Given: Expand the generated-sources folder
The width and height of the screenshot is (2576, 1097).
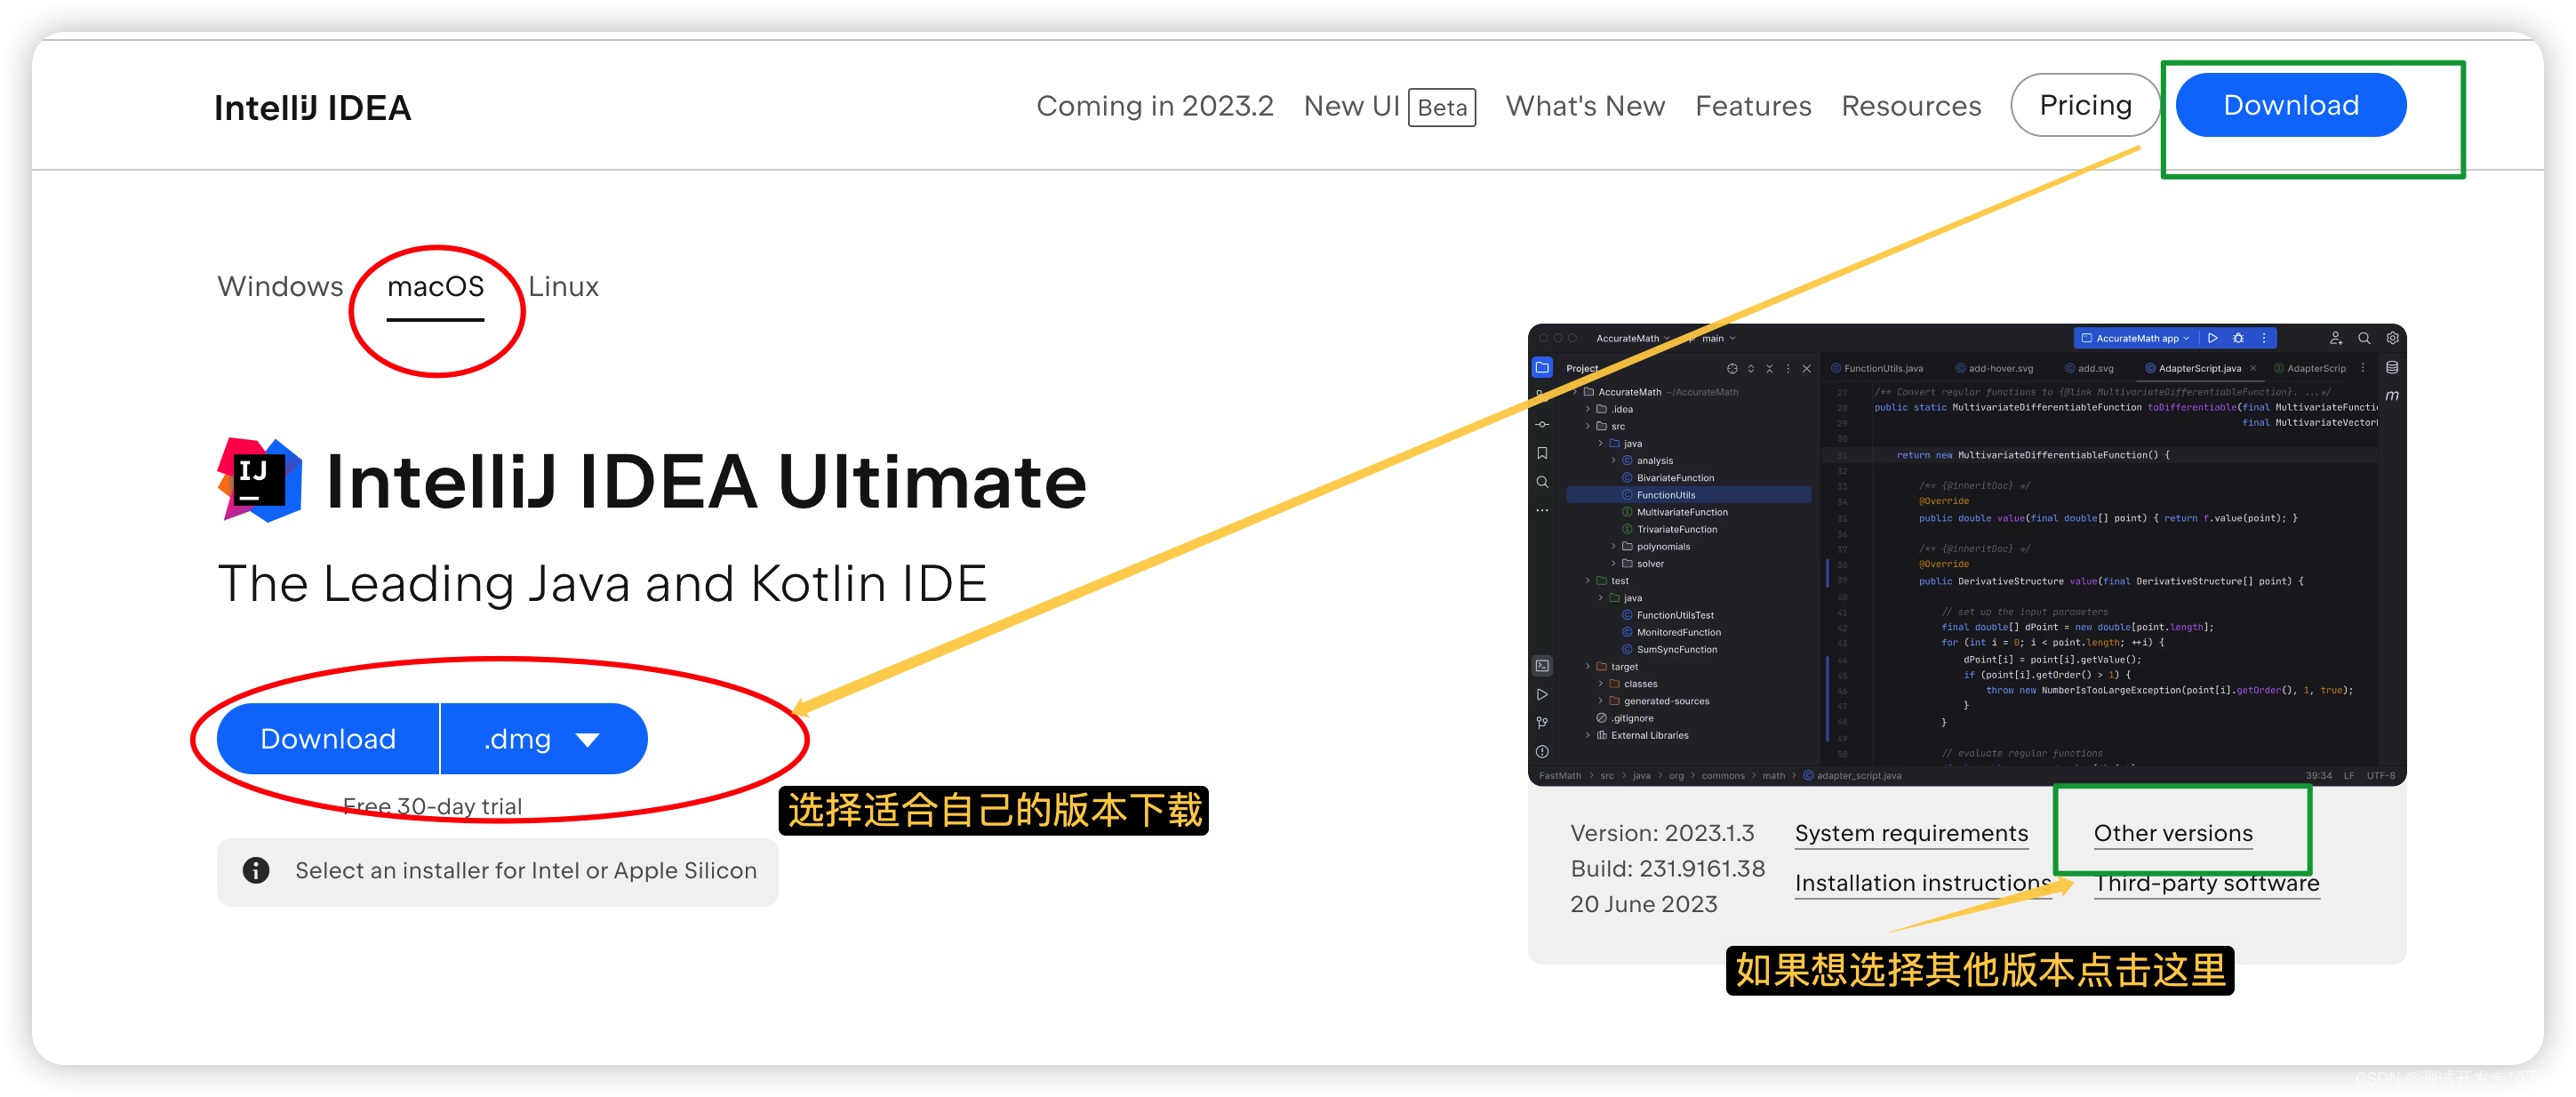Looking at the screenshot, I should click(1601, 701).
